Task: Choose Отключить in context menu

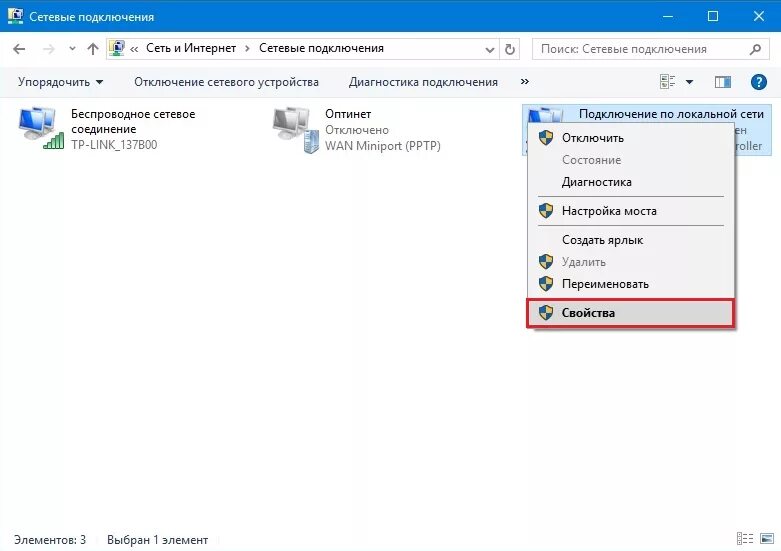Action: point(631,138)
